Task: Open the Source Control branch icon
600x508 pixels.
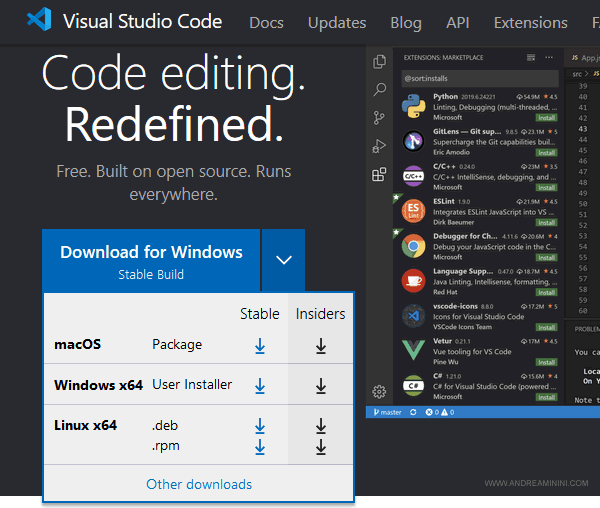Action: 379,118
